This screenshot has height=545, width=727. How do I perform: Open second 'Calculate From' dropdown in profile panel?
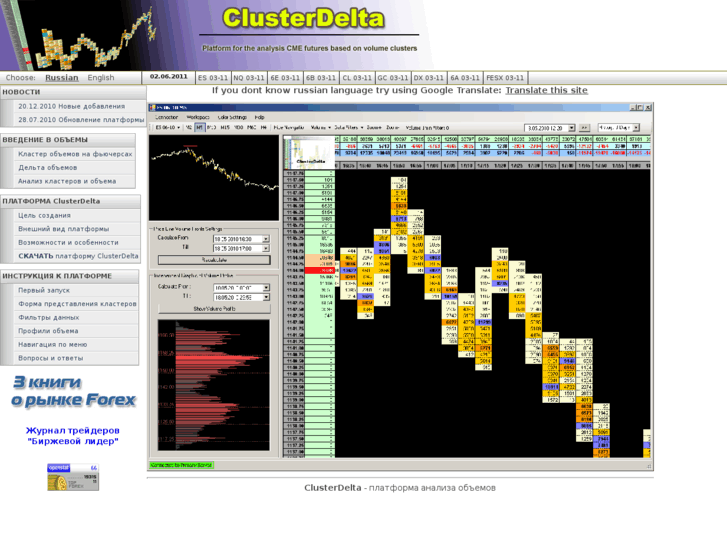266,288
